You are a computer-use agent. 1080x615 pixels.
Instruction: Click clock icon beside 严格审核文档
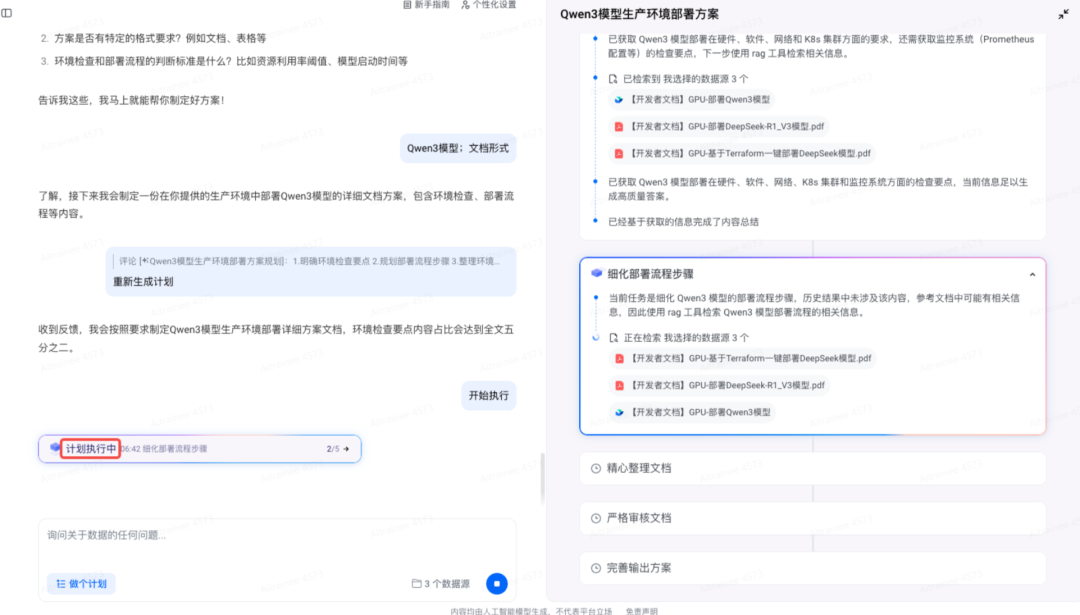(x=596, y=518)
